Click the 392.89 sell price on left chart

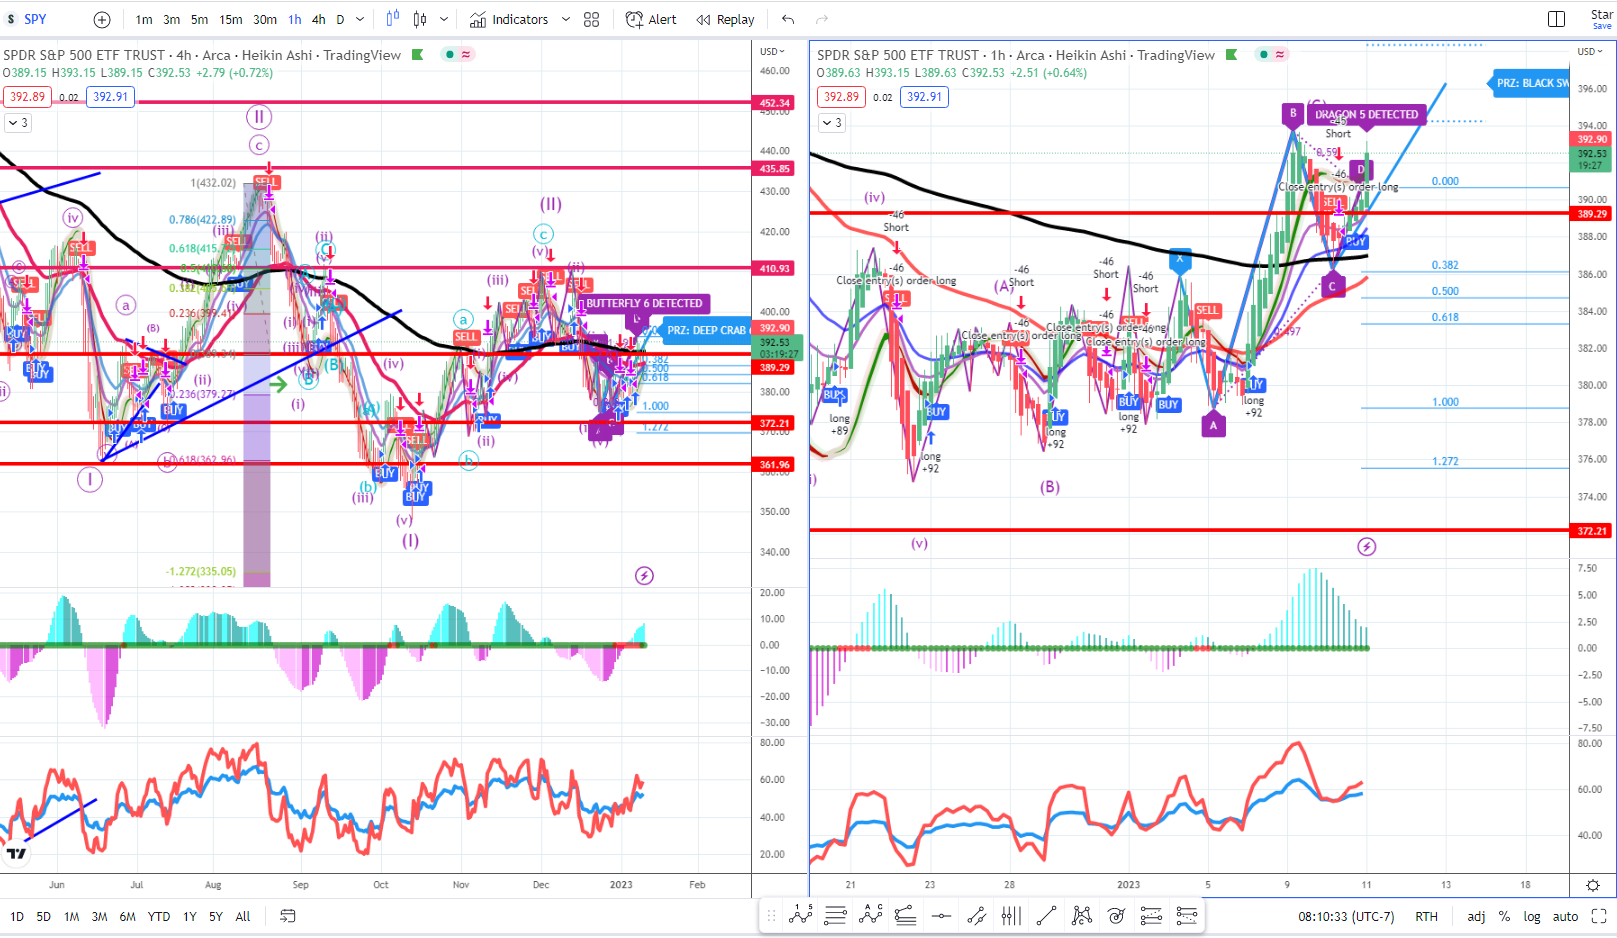tap(27, 97)
